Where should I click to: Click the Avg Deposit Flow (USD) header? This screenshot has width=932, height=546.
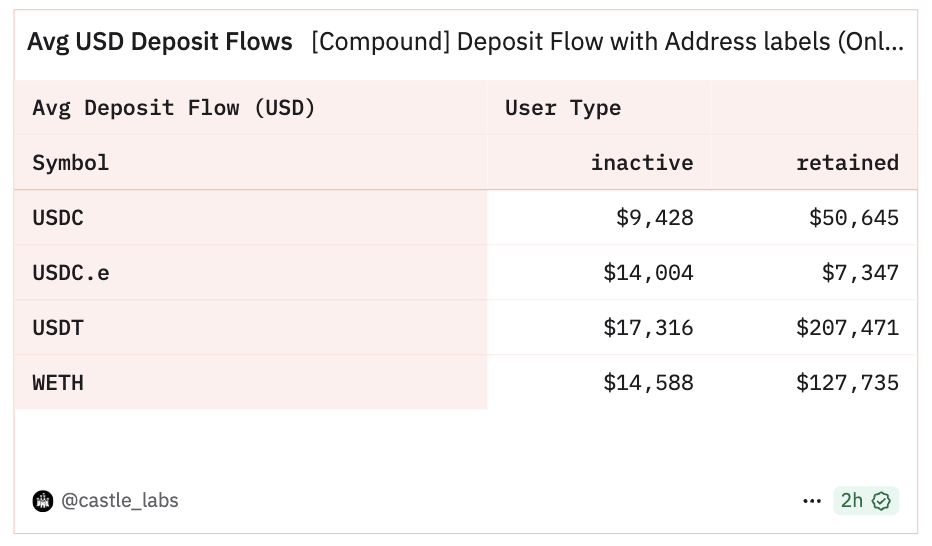[174, 108]
